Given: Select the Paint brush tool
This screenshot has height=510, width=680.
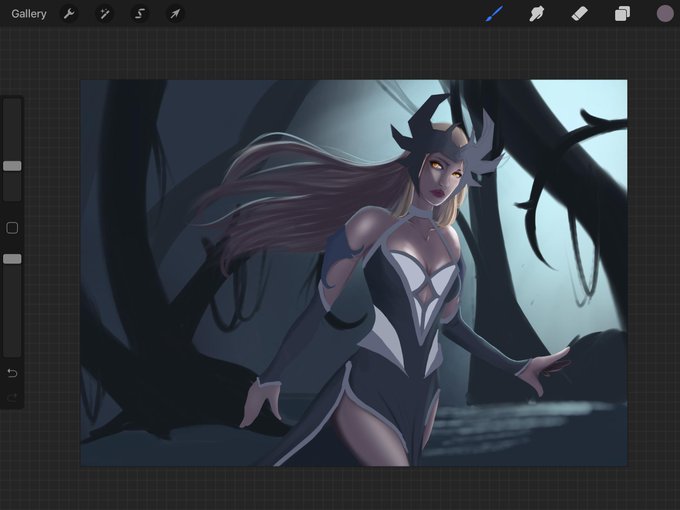Looking at the screenshot, I should tap(495, 14).
